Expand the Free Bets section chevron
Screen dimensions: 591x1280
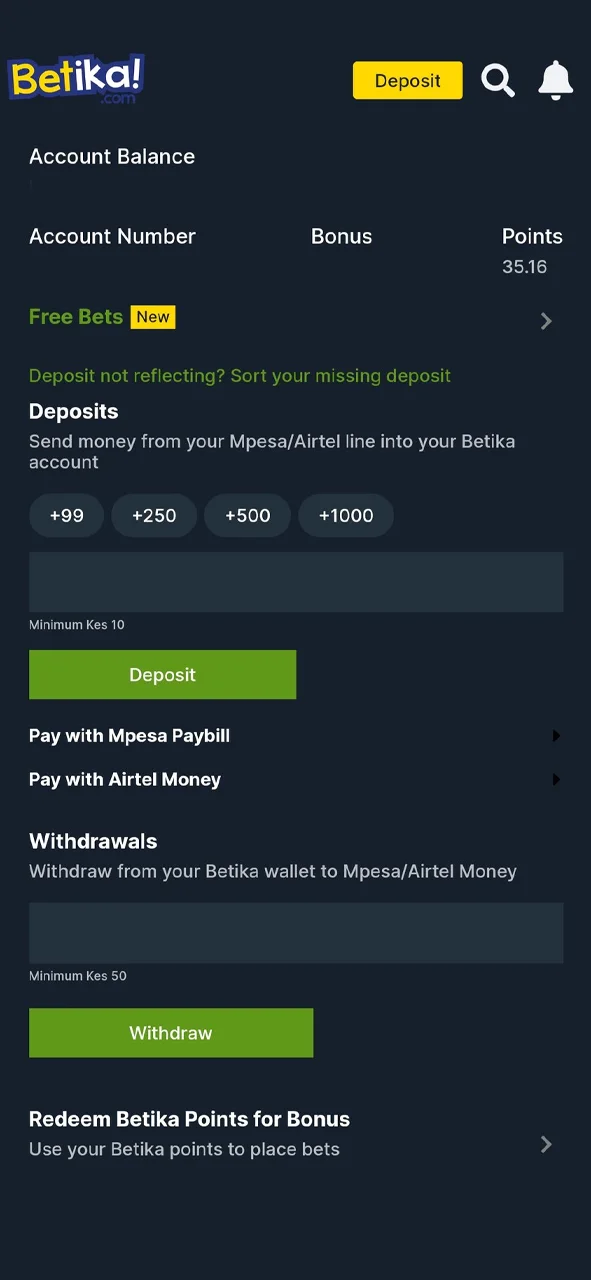click(x=545, y=321)
